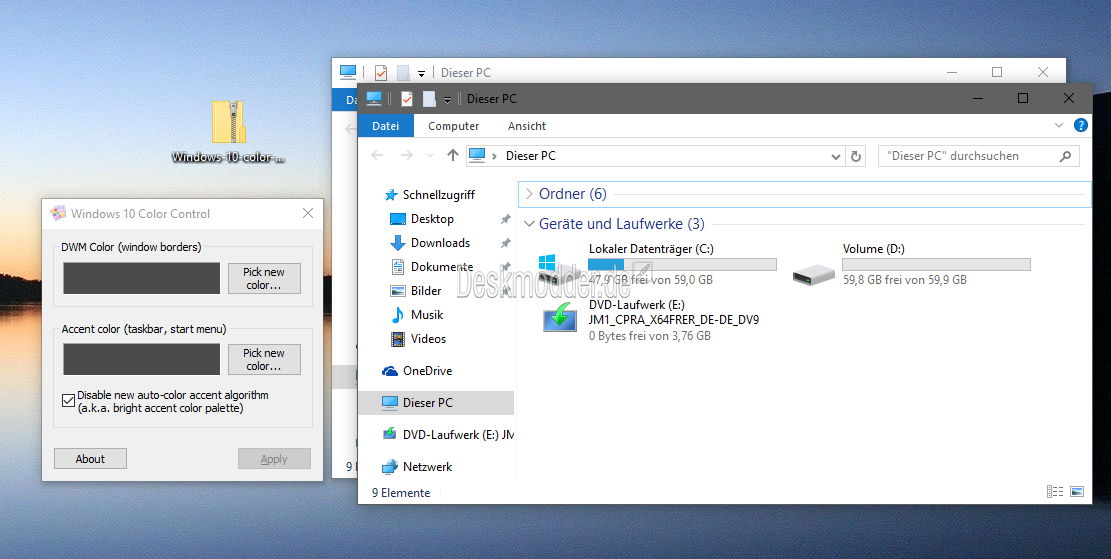1111x559 pixels.
Task: Open the quick access dropdown in back Explorer window
Action: pyautogui.click(x=421, y=74)
